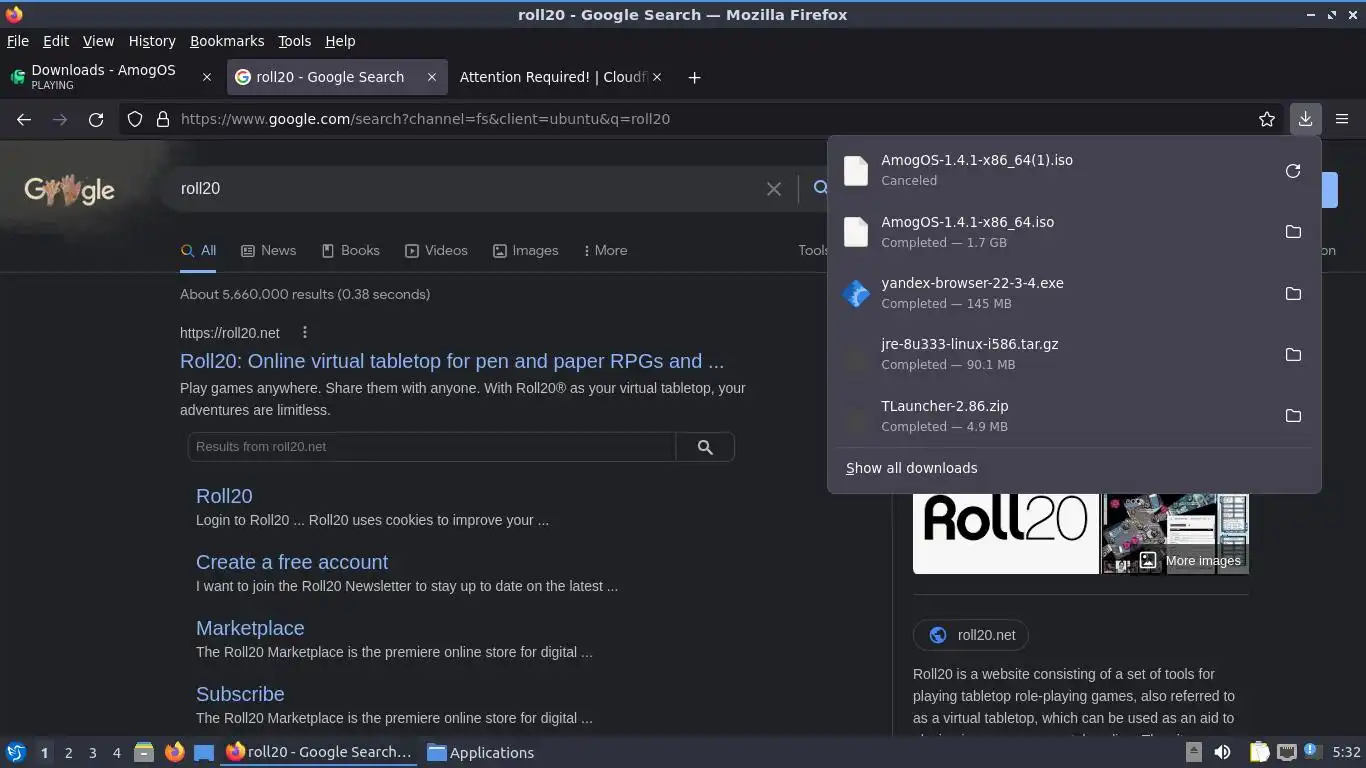Open the View menu

[98, 41]
